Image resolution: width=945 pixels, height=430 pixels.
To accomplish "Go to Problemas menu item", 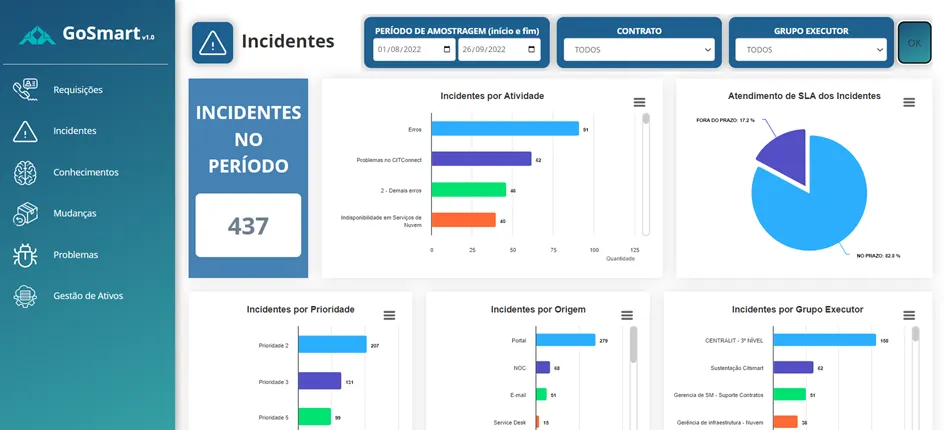I will (75, 255).
